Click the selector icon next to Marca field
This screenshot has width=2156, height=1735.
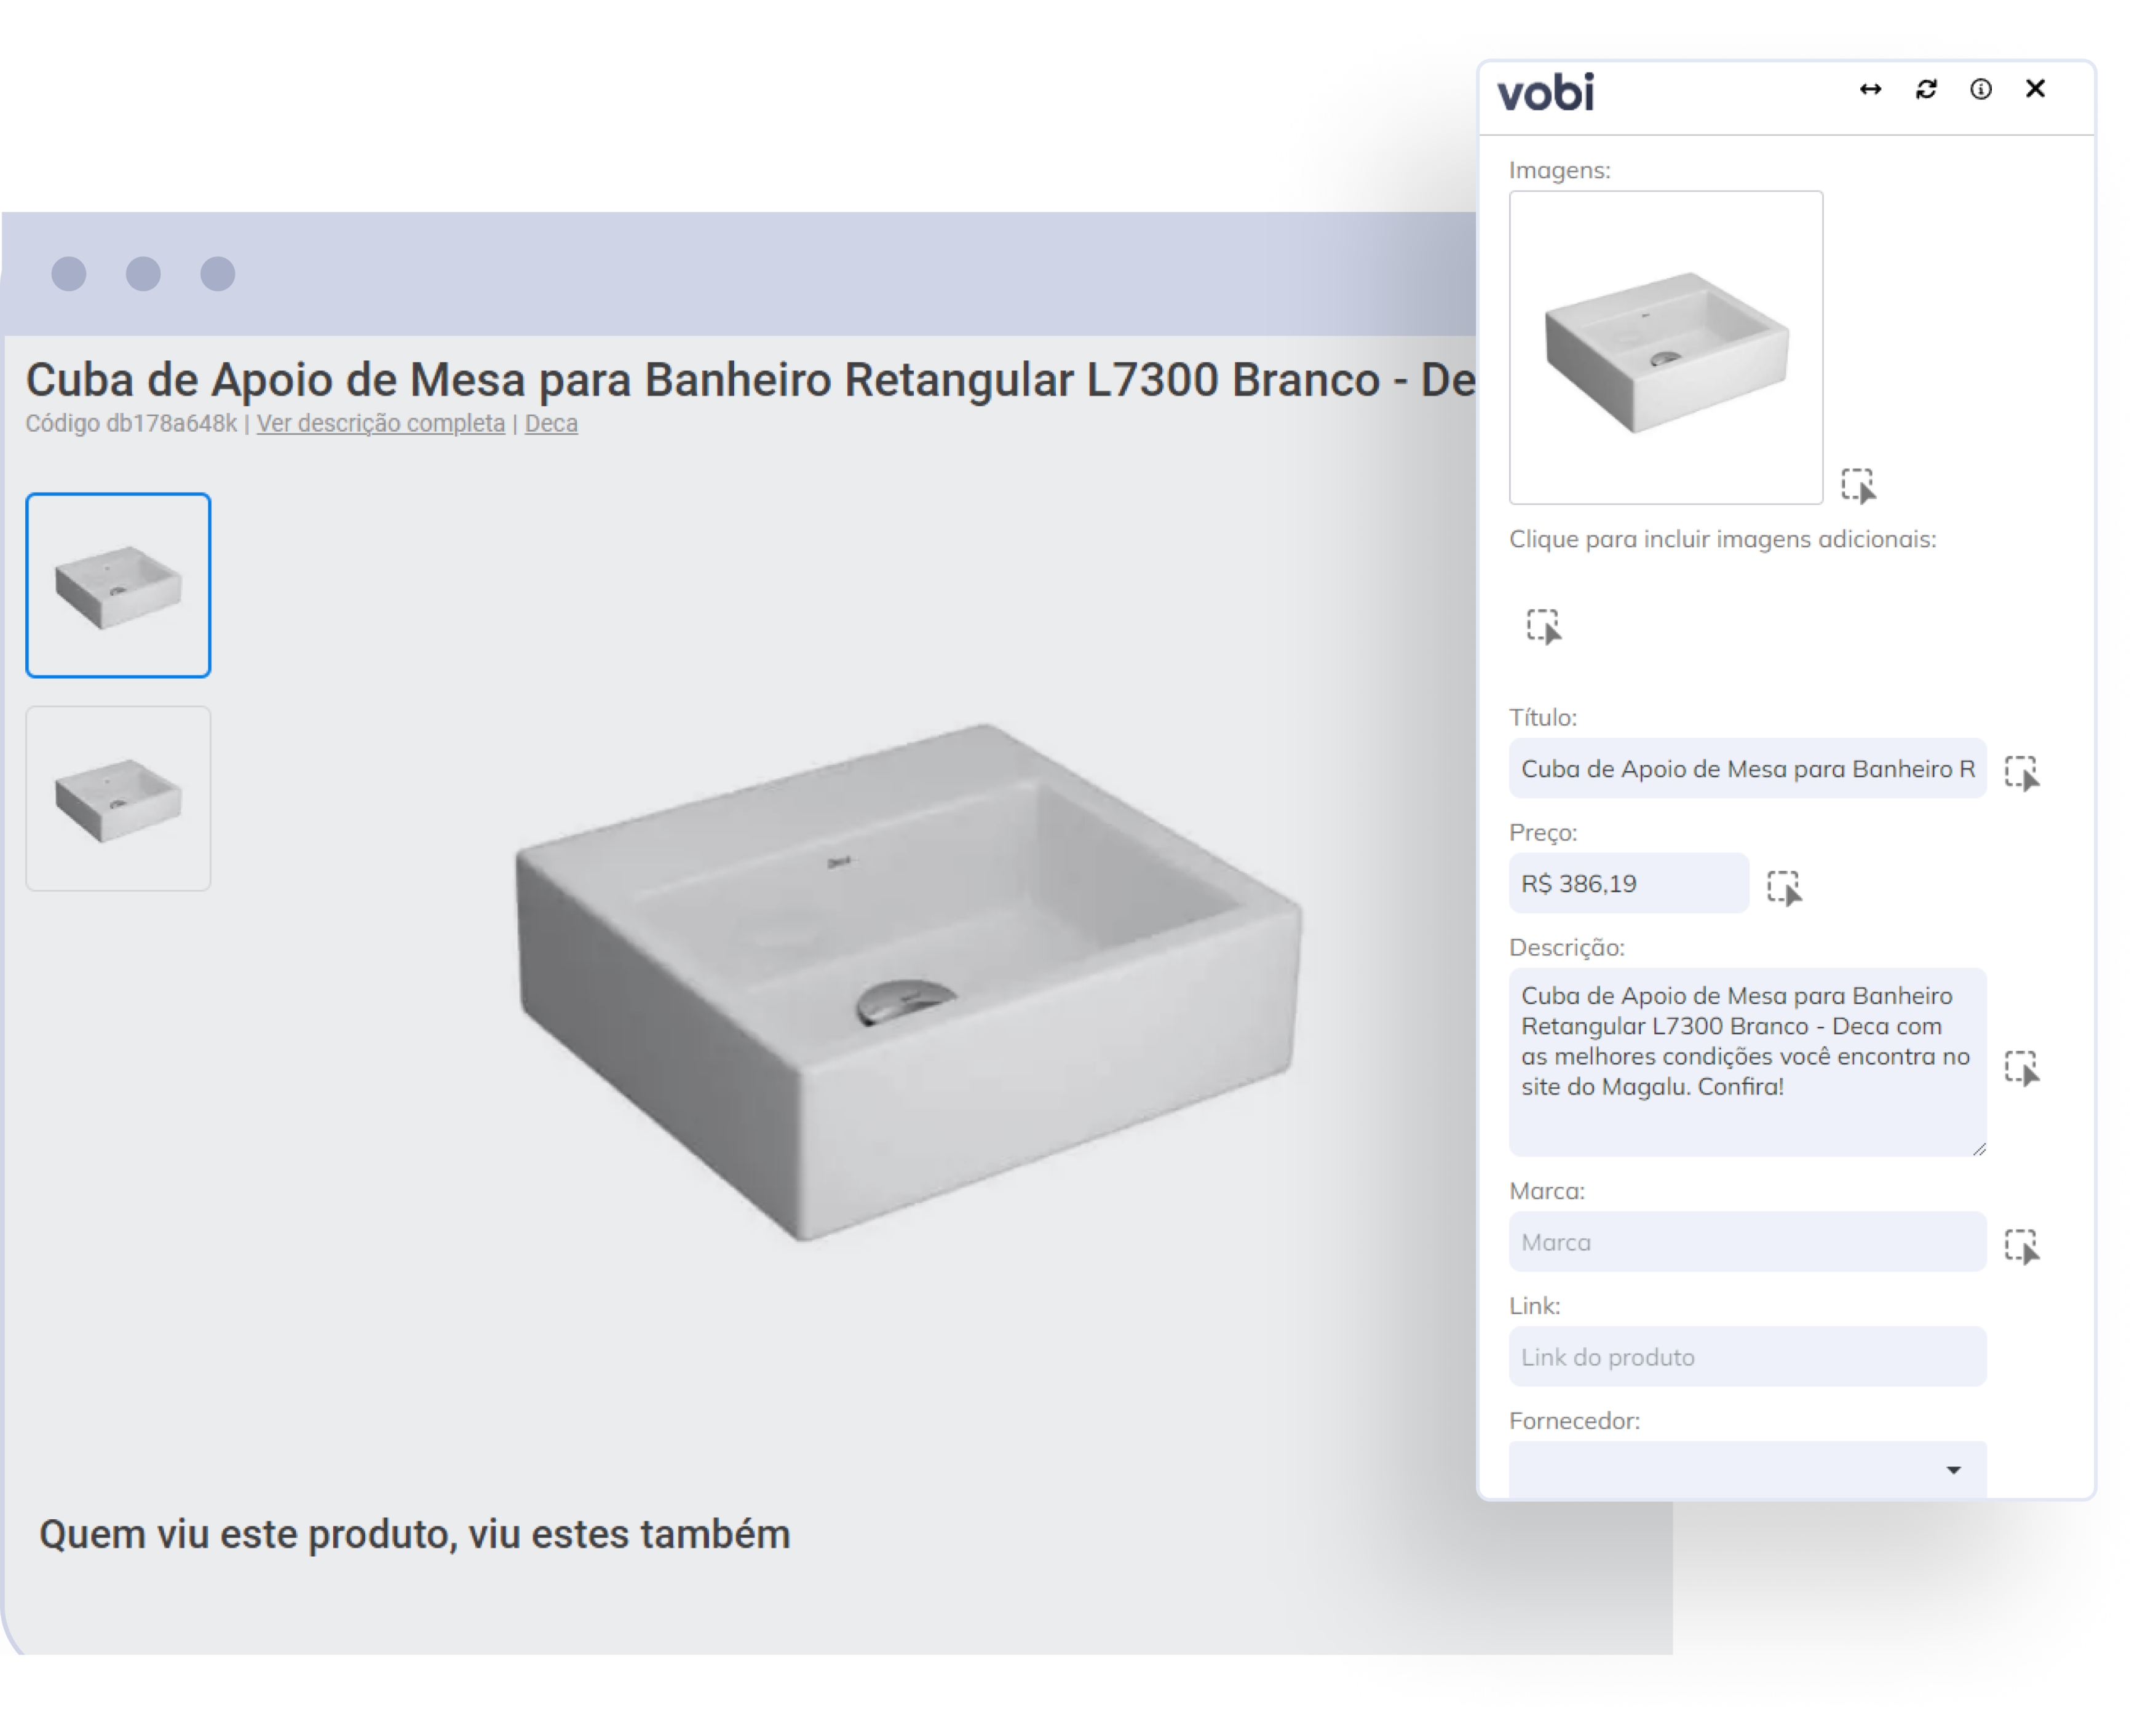[2021, 1247]
